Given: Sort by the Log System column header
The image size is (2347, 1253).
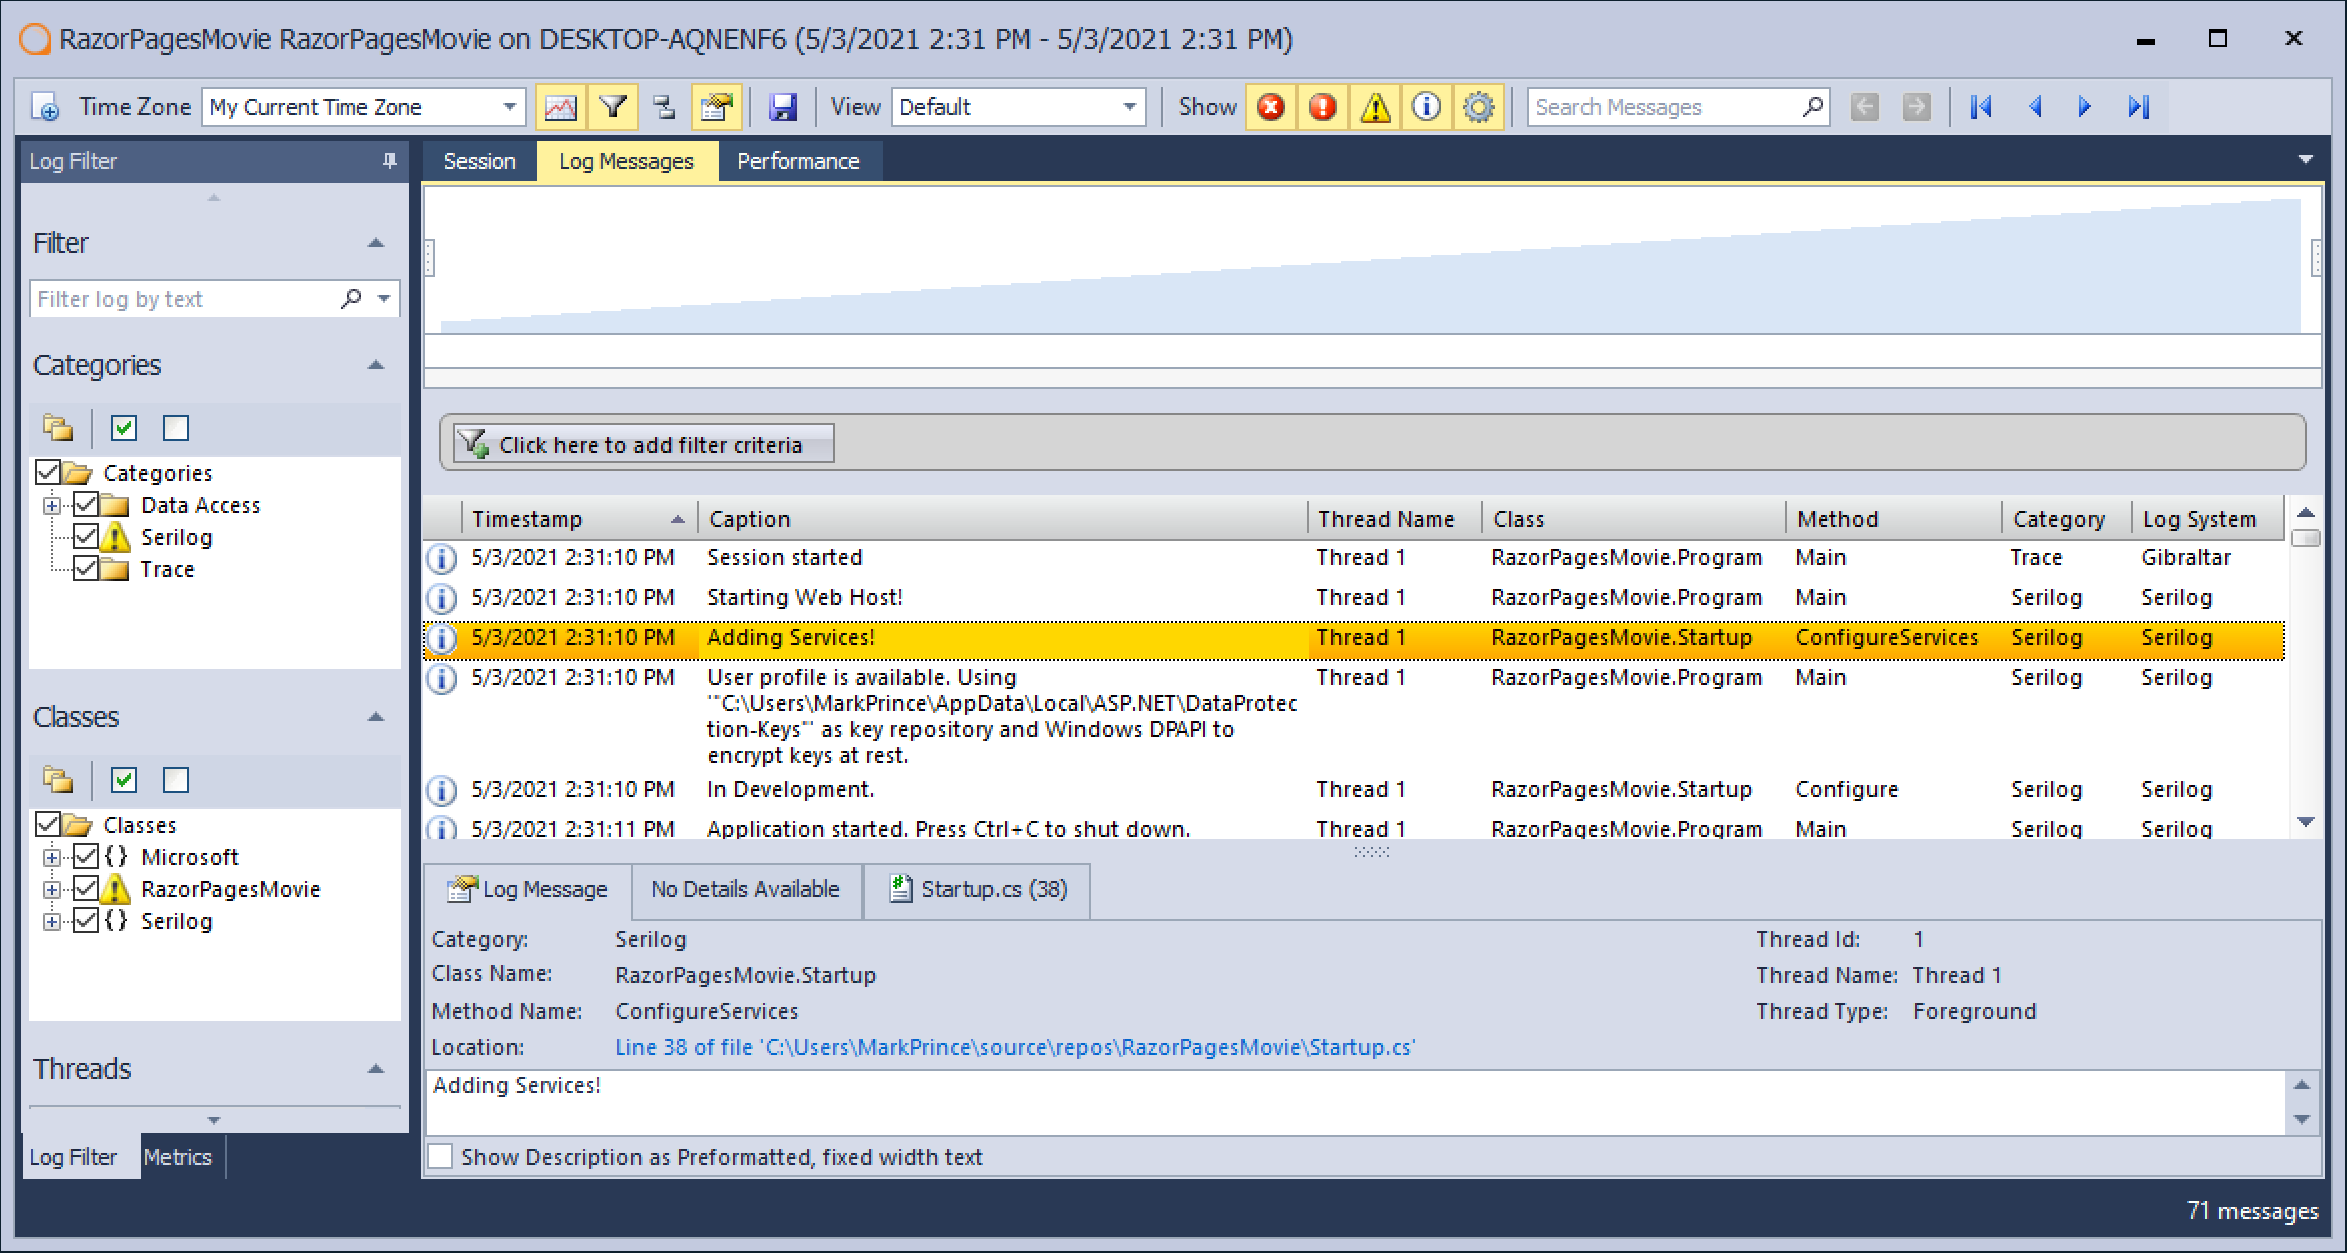Looking at the screenshot, I should coord(2208,519).
